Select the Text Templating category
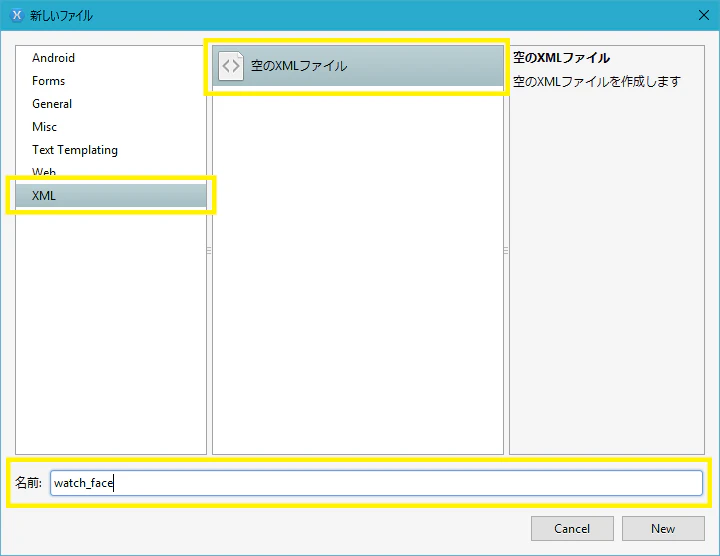Screen dimensions: 720x556 [75, 150]
